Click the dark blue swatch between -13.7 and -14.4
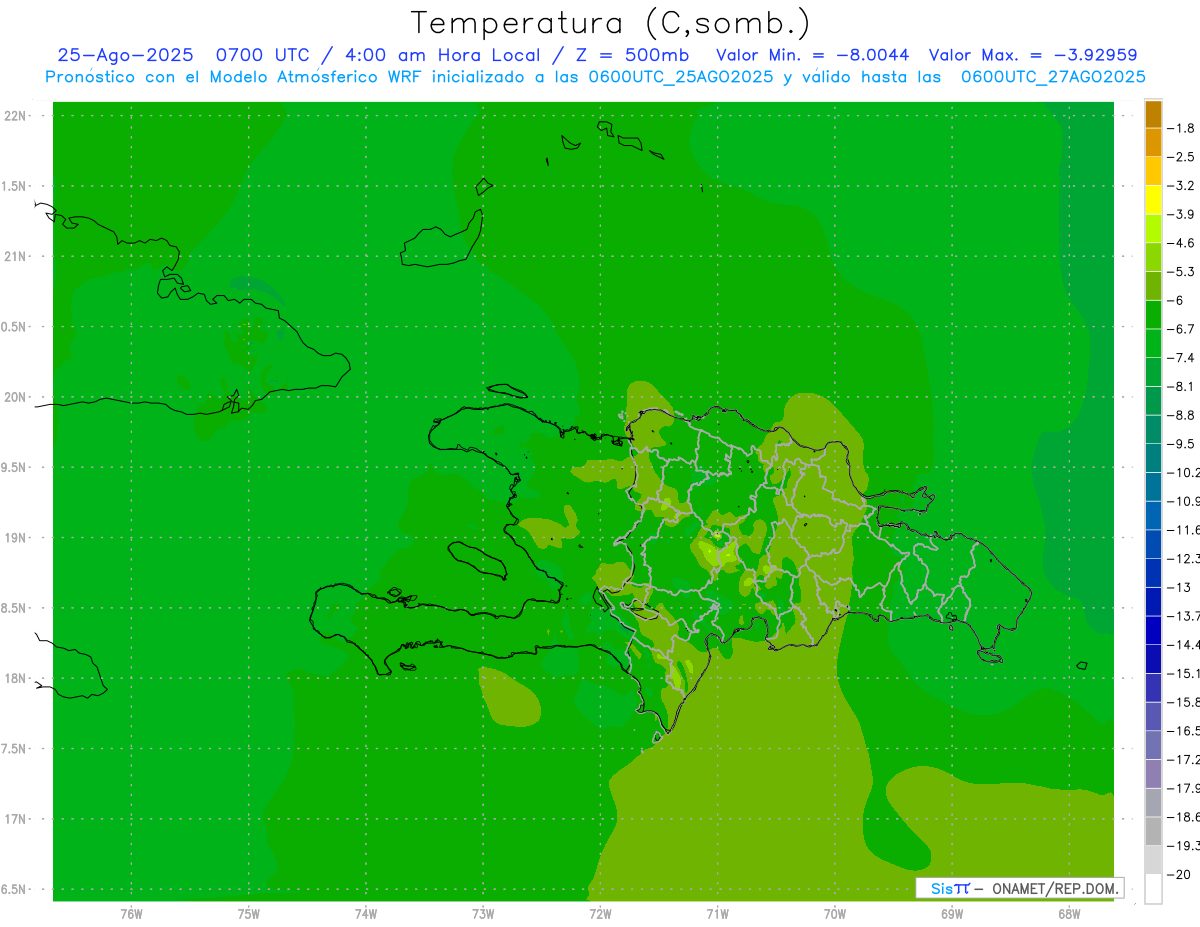This screenshot has height=927, width=1200. pos(1153,630)
